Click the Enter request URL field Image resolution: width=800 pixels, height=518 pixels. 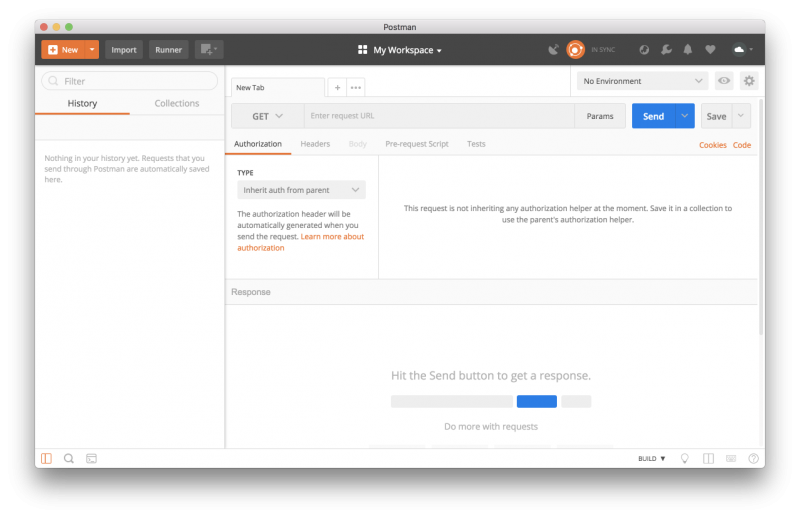438,116
